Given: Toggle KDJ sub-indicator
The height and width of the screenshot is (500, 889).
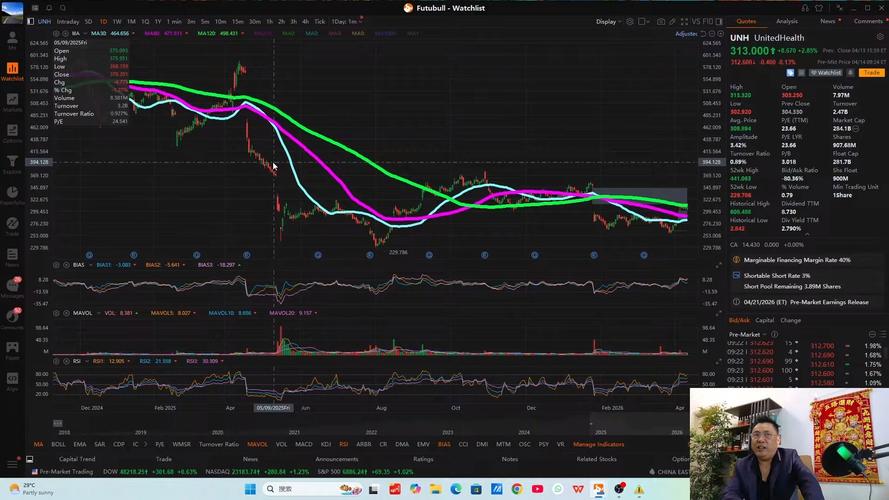Looking at the screenshot, I should 326,444.
